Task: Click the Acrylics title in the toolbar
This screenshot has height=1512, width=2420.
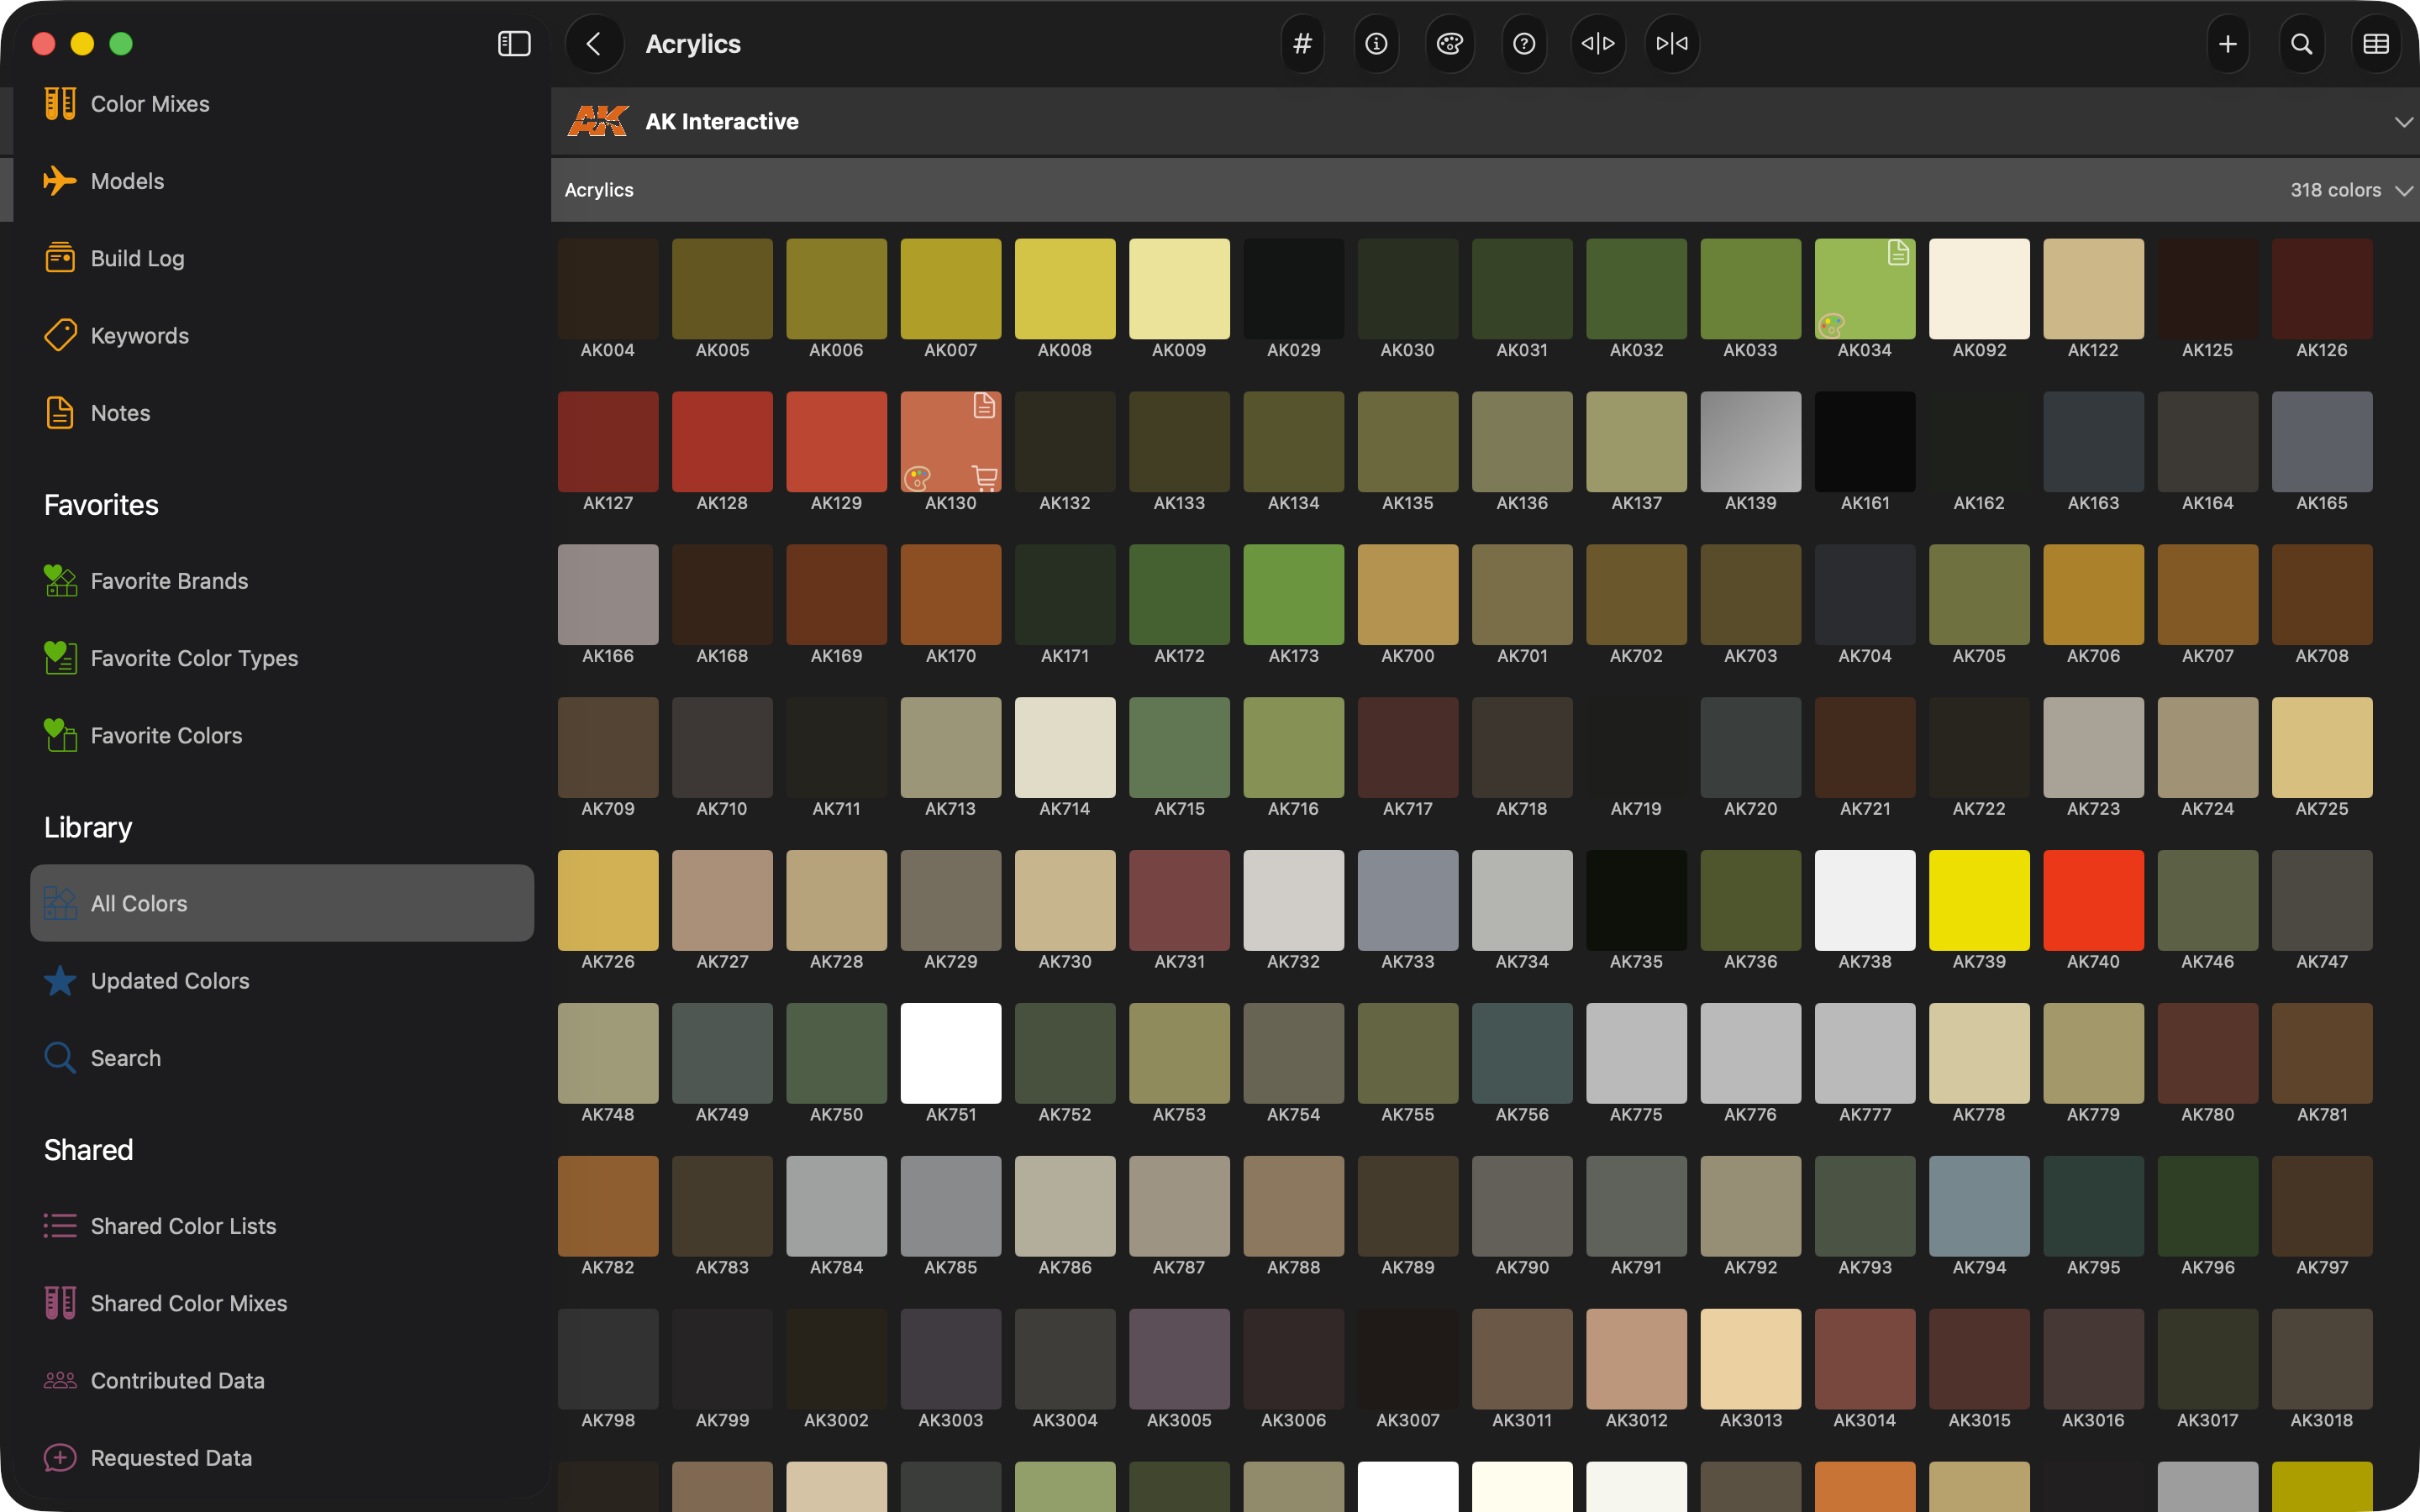Action: coord(693,44)
